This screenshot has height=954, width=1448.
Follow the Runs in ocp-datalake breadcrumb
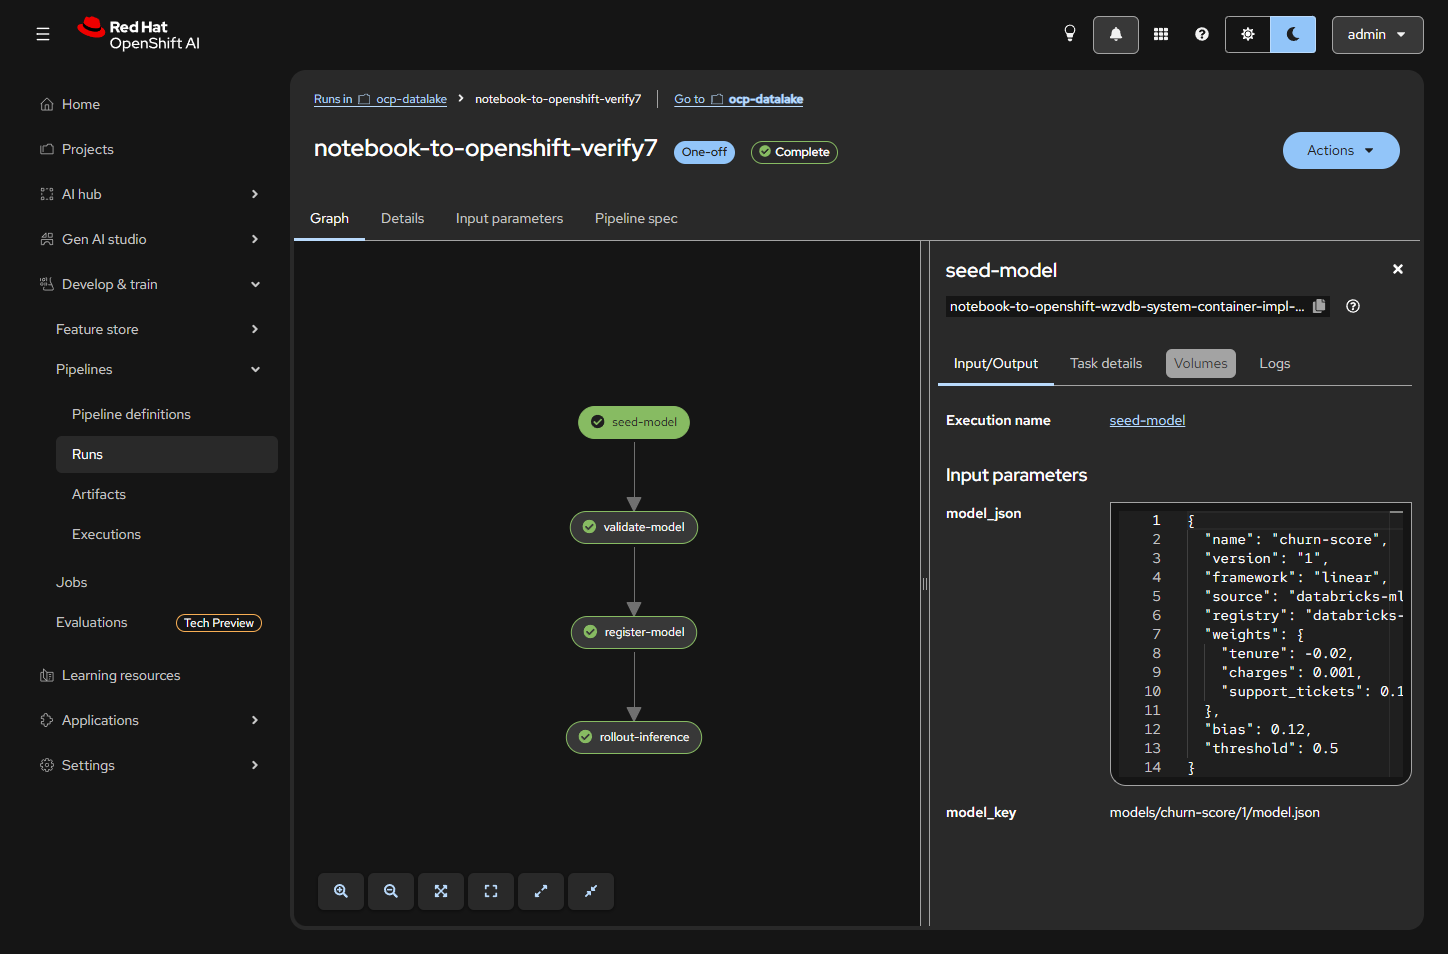click(x=380, y=99)
